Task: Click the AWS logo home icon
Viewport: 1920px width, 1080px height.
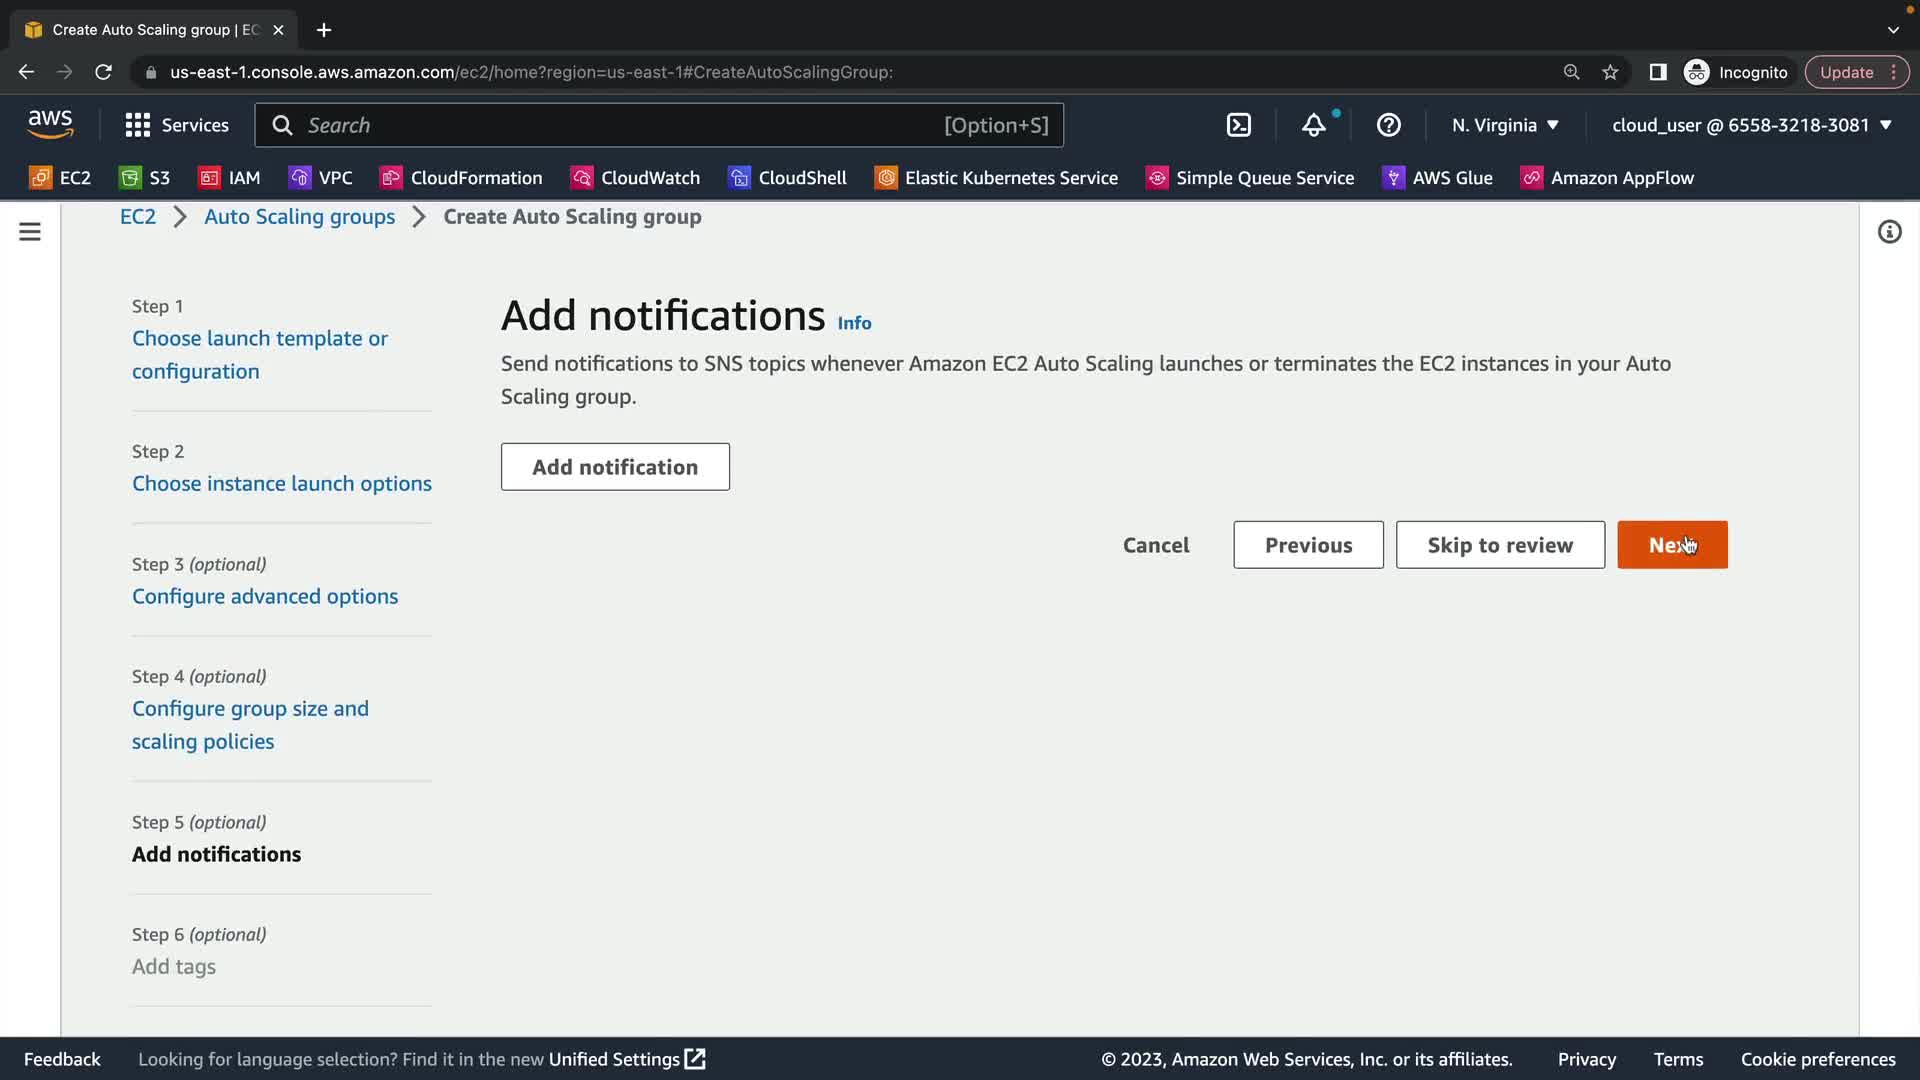Action: [50, 124]
